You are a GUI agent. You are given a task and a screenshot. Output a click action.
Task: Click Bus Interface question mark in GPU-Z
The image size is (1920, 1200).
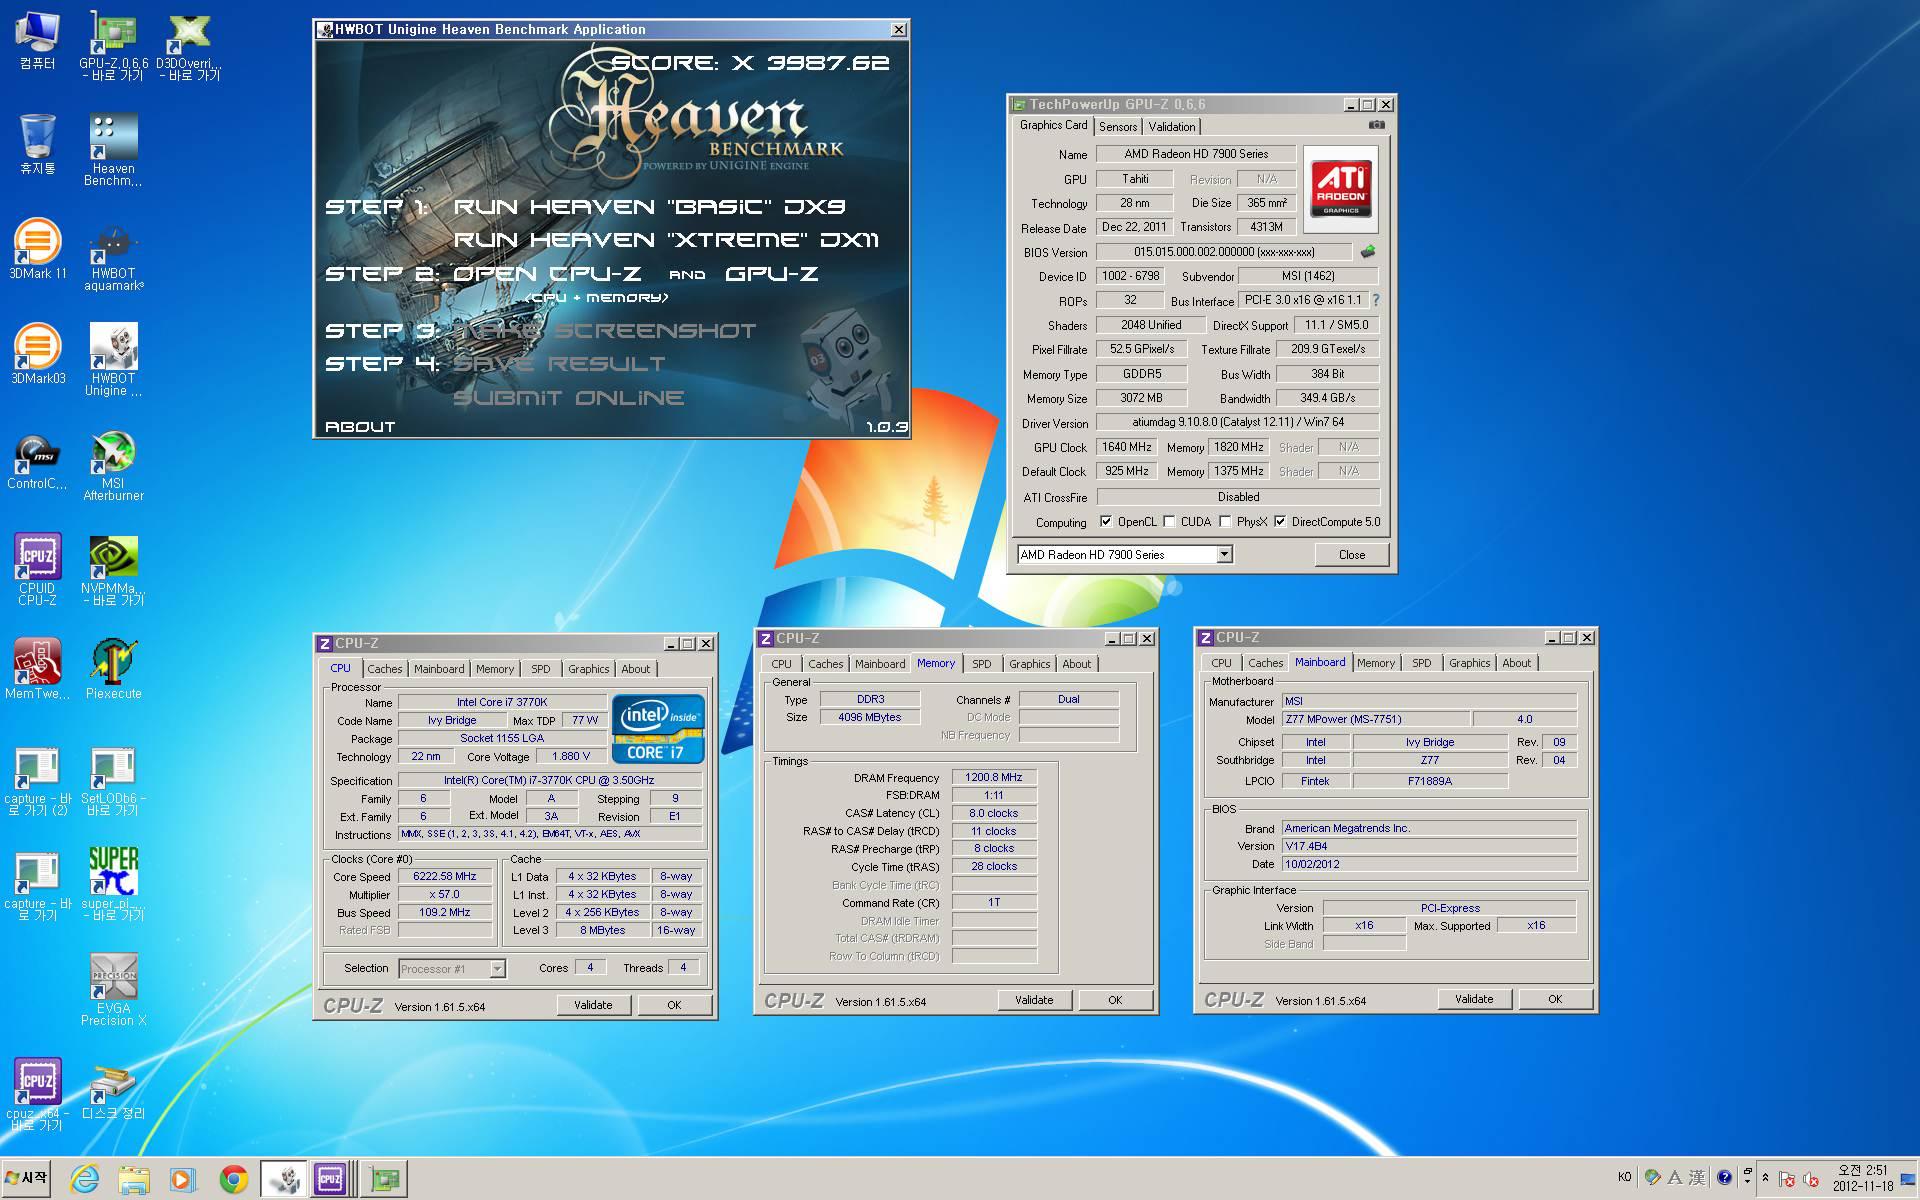point(1376,300)
